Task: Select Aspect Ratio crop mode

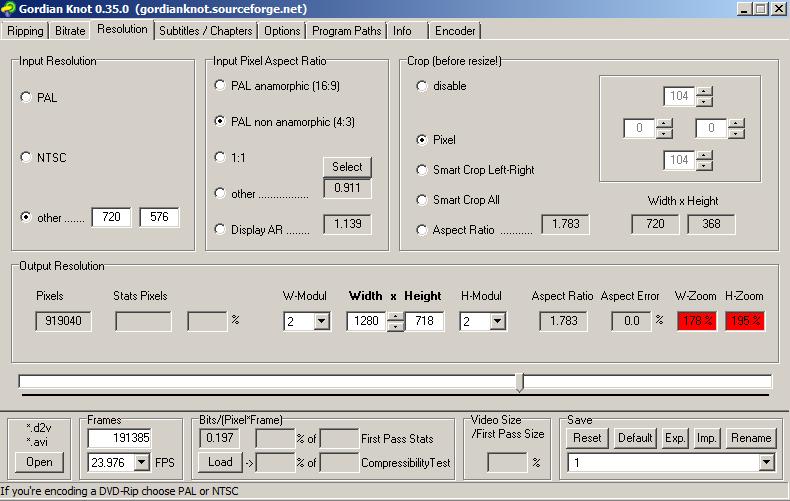Action: point(422,230)
